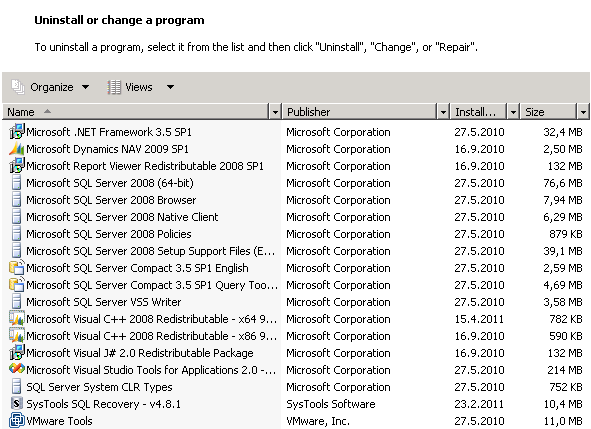Image resolution: width=591 pixels, height=429 pixels.
Task: Click the SQL Server 2008 Policies icon
Action: [17, 234]
